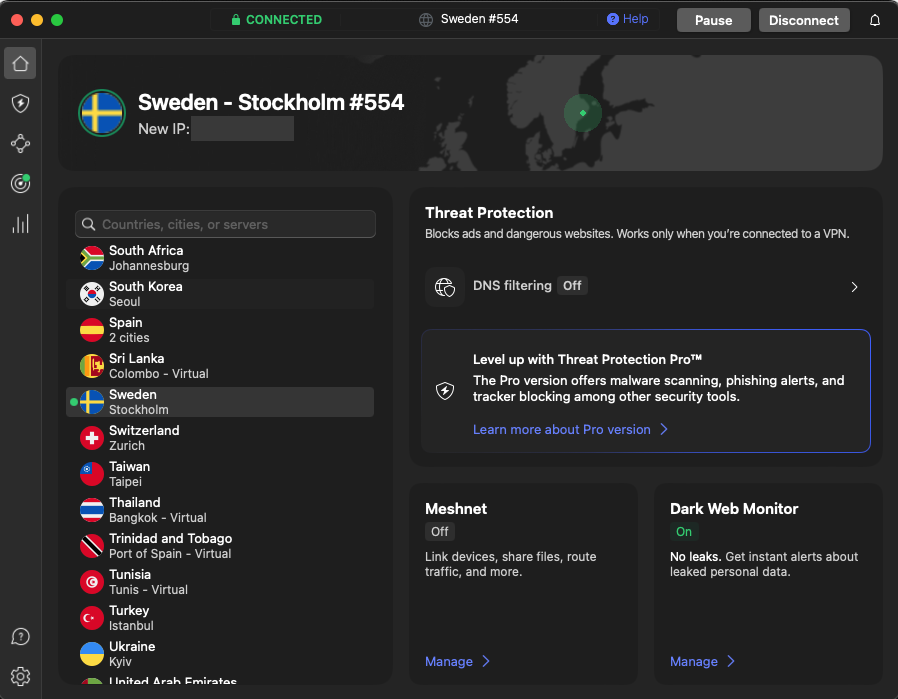Pause the VPN connection
The height and width of the screenshot is (699, 898).
point(714,20)
